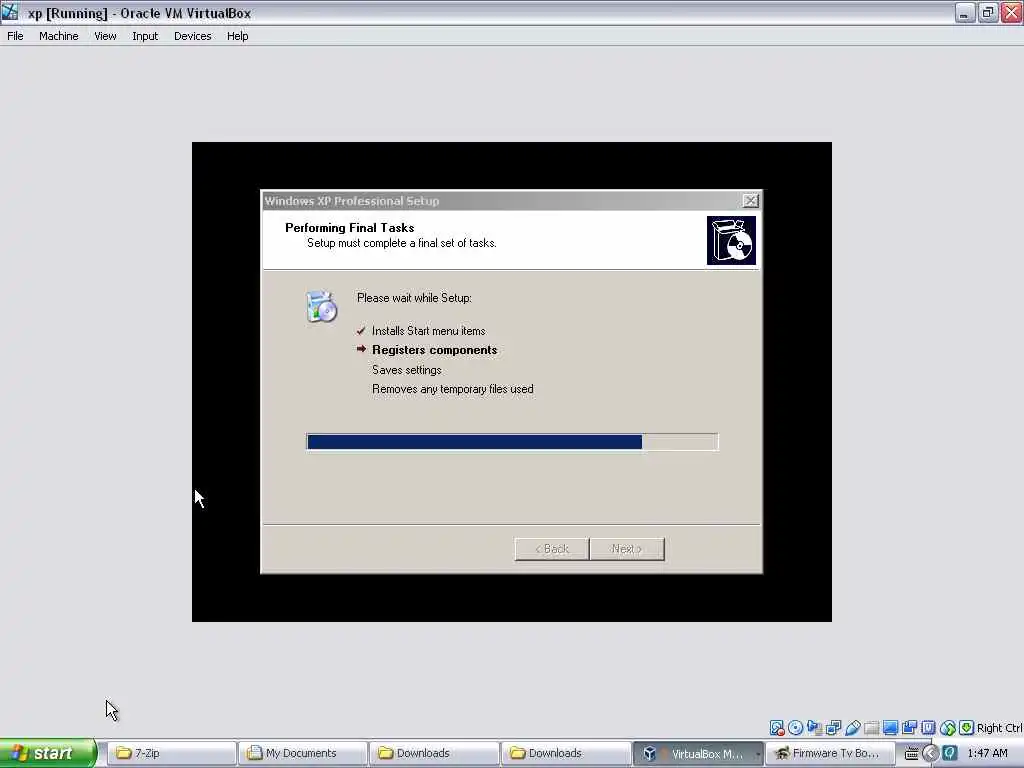Click 'Setup must complete a final set of tasks.' text
The height and width of the screenshot is (768, 1024).
(402, 243)
